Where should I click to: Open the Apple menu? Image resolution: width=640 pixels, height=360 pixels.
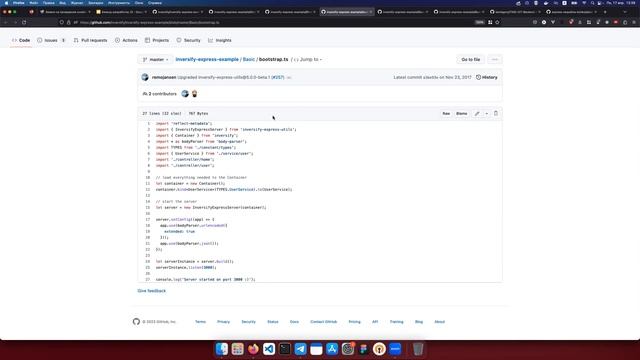pos(6,3)
